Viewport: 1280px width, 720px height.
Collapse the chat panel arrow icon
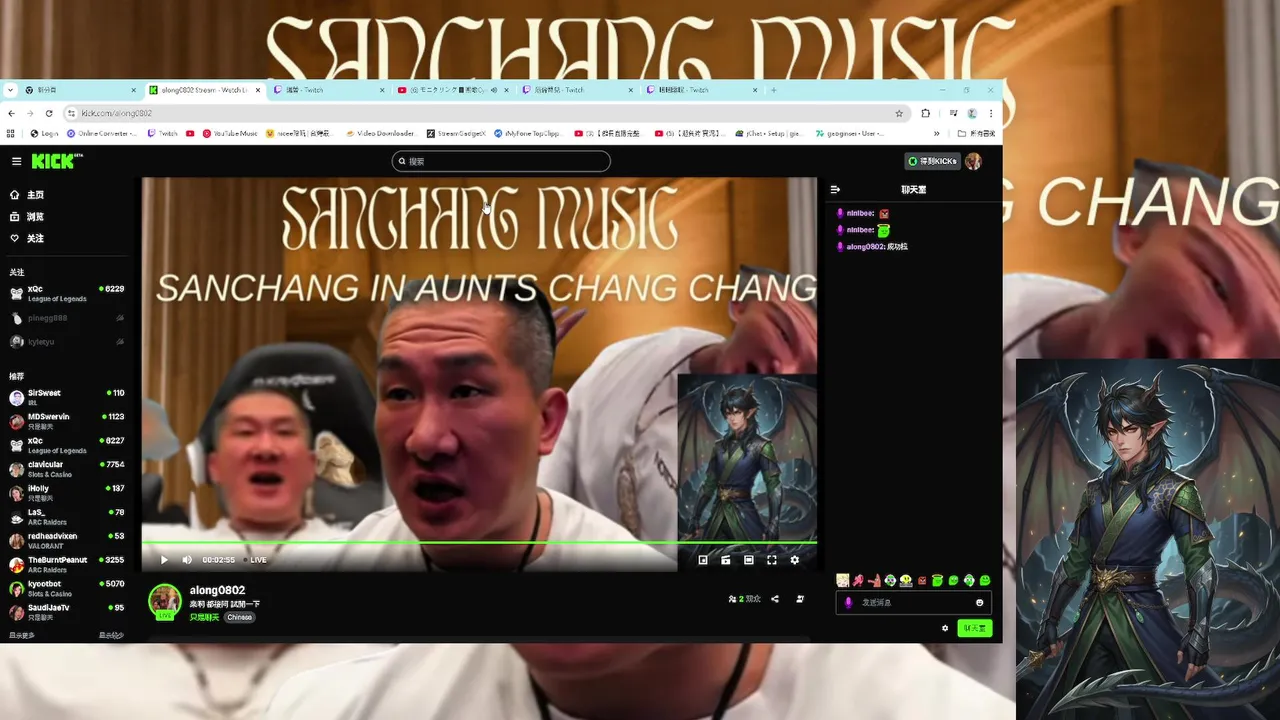(835, 189)
